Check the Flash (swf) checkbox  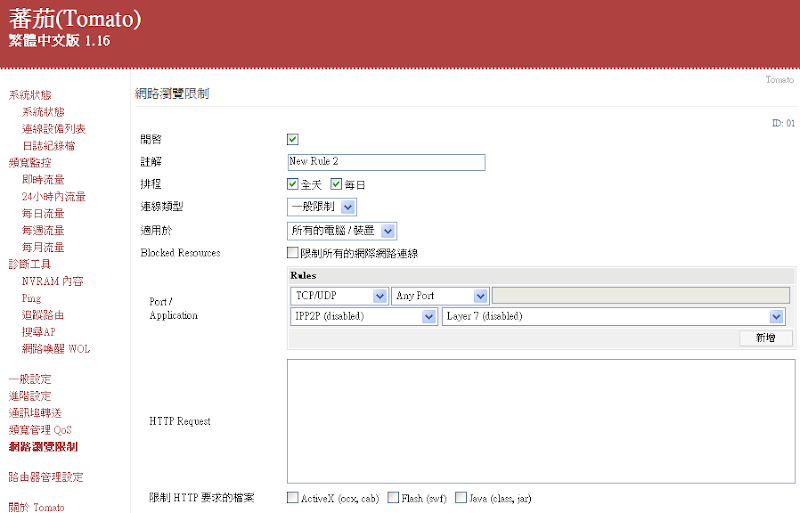tap(393, 497)
